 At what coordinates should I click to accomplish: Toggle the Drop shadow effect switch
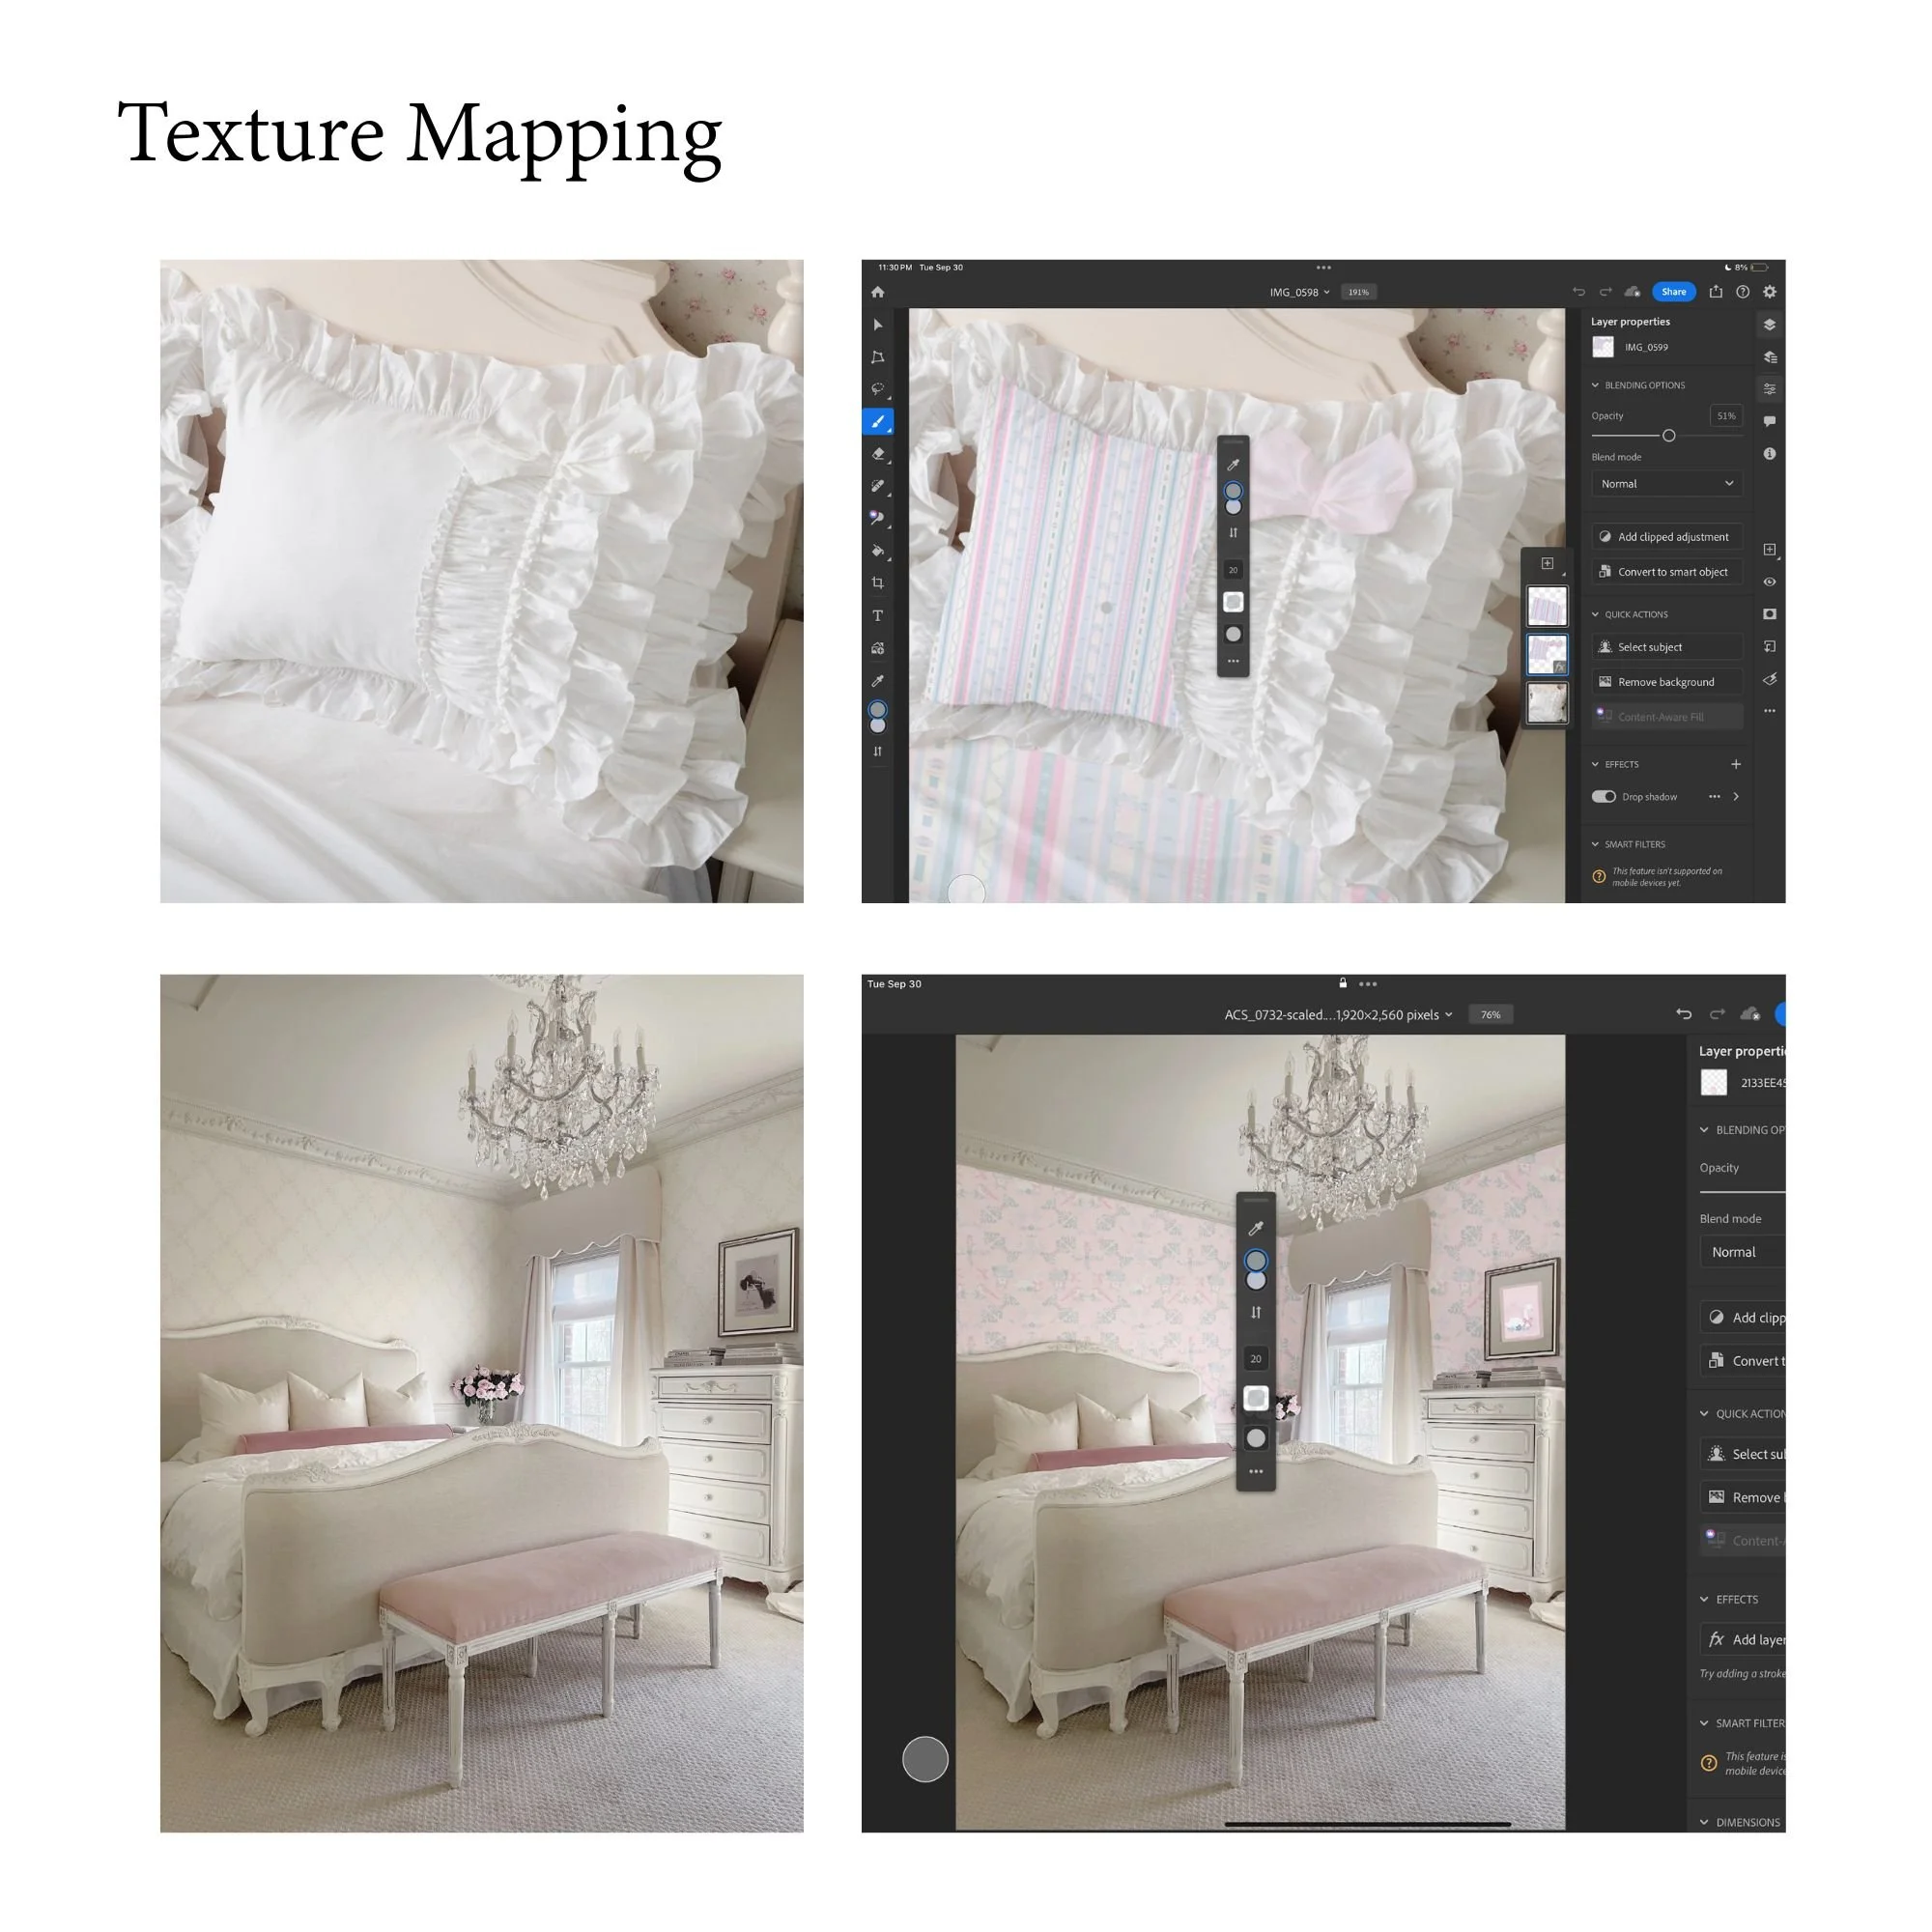coord(1603,797)
